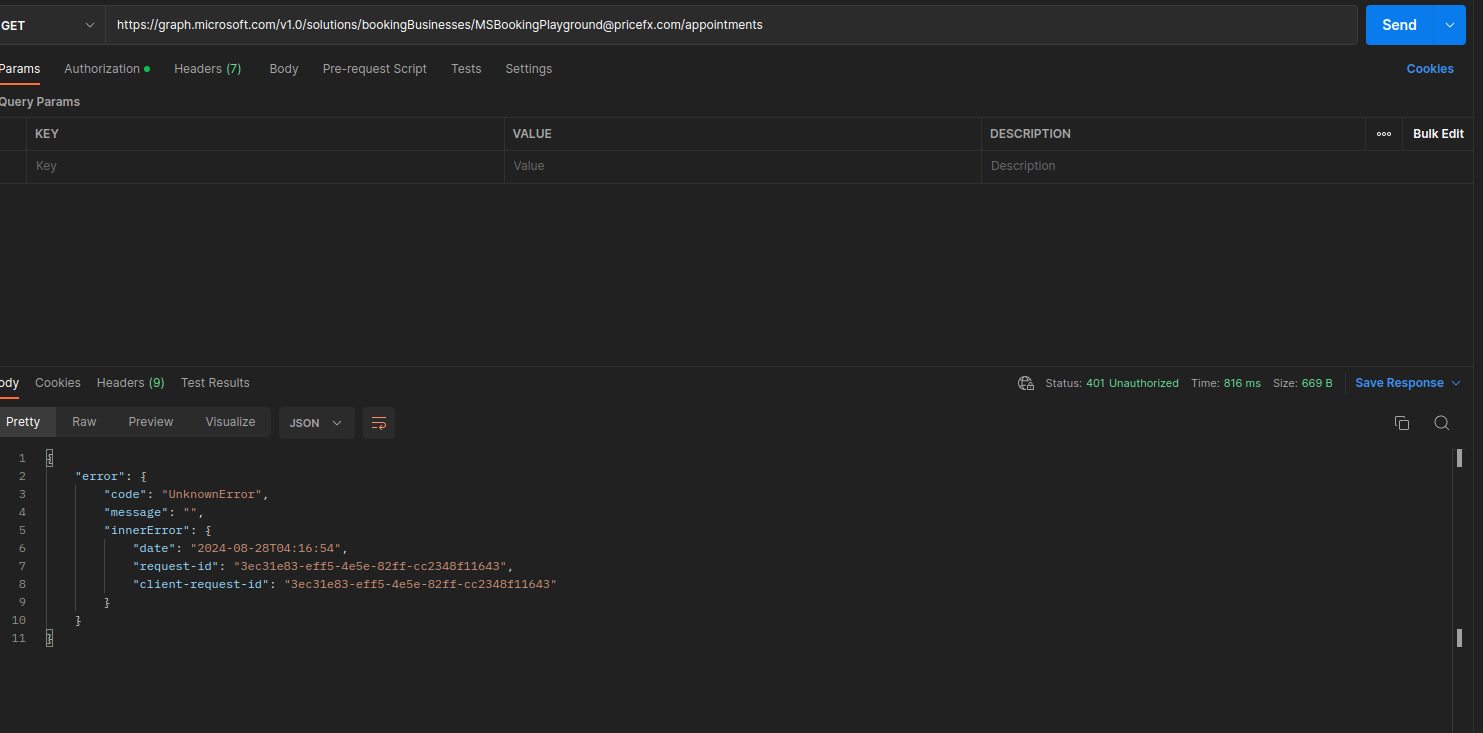The image size is (1483, 733).
Task: Click the Key input cell
Action: click(x=265, y=166)
